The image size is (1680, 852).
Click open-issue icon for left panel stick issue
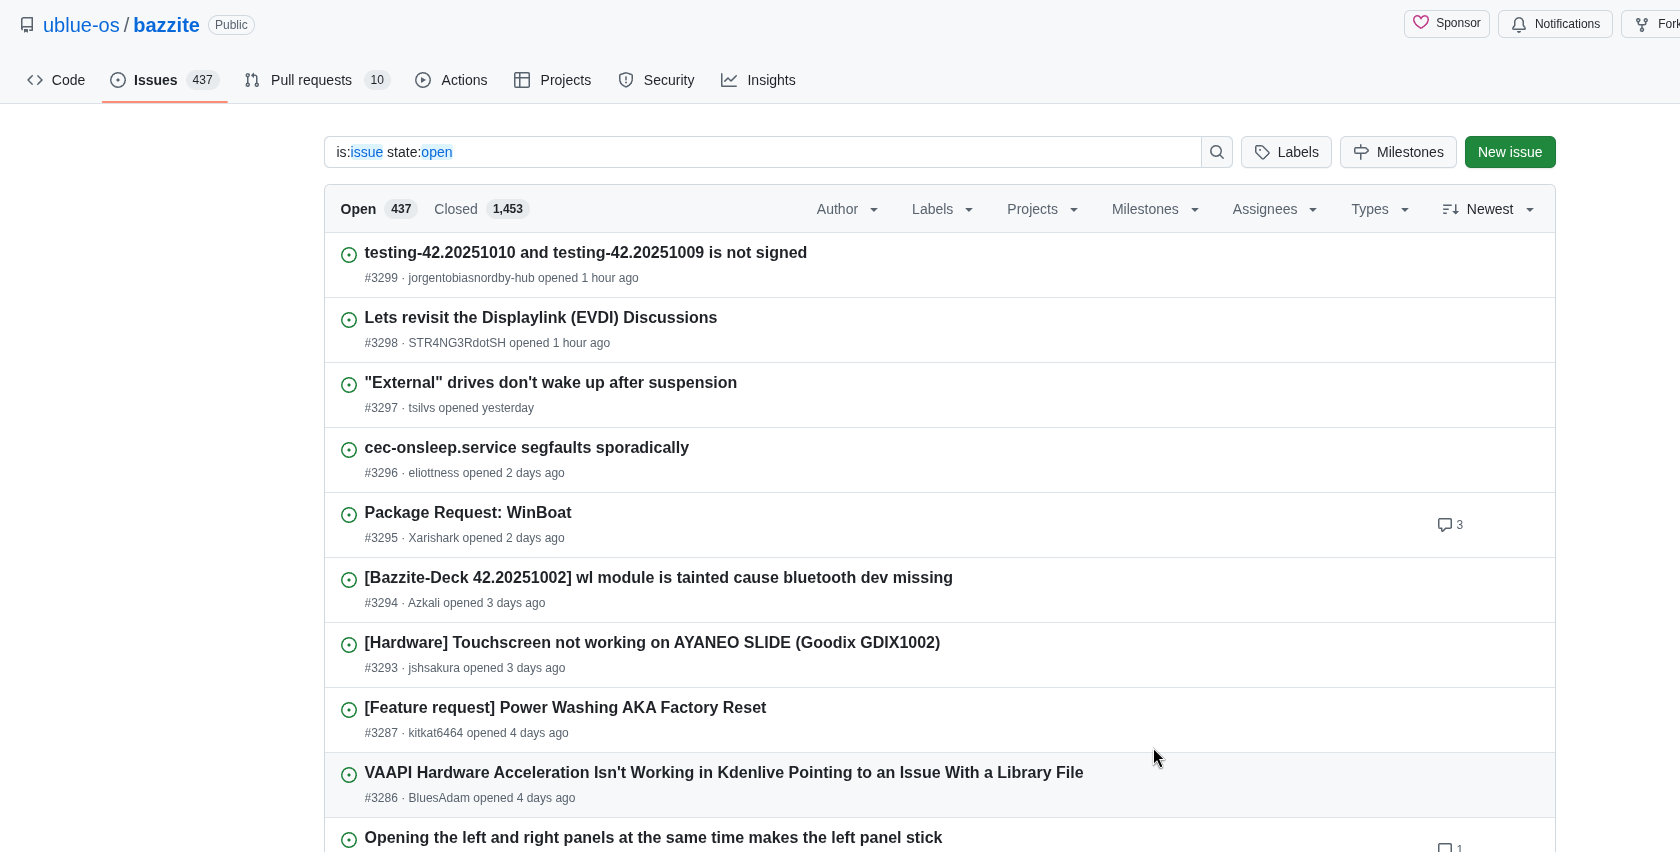(349, 840)
